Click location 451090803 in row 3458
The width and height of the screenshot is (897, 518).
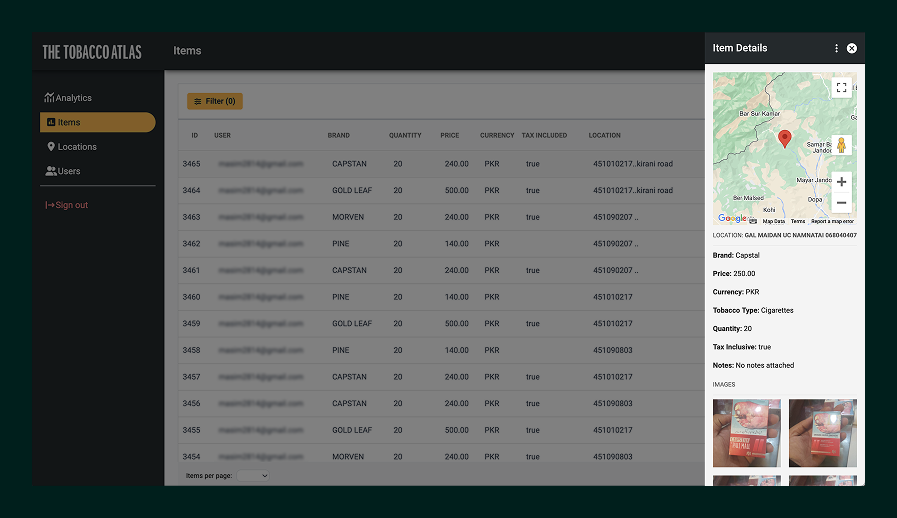point(613,350)
